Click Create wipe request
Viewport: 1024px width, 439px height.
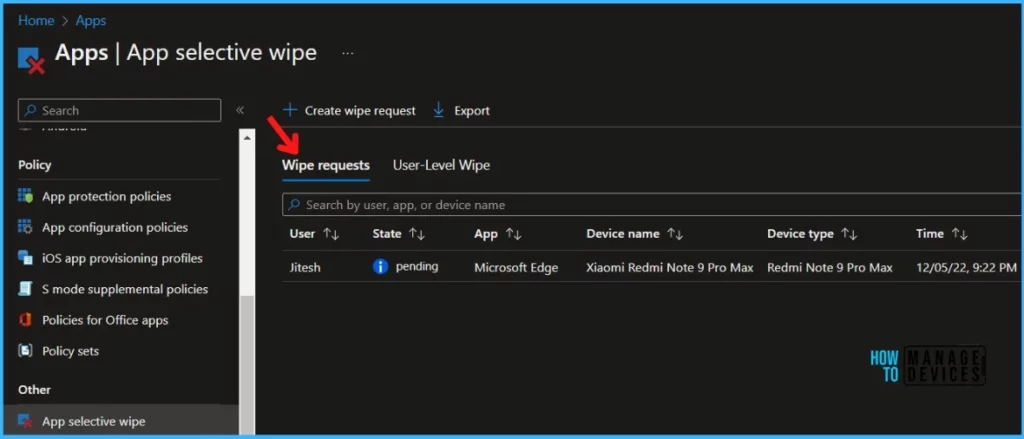(x=349, y=110)
